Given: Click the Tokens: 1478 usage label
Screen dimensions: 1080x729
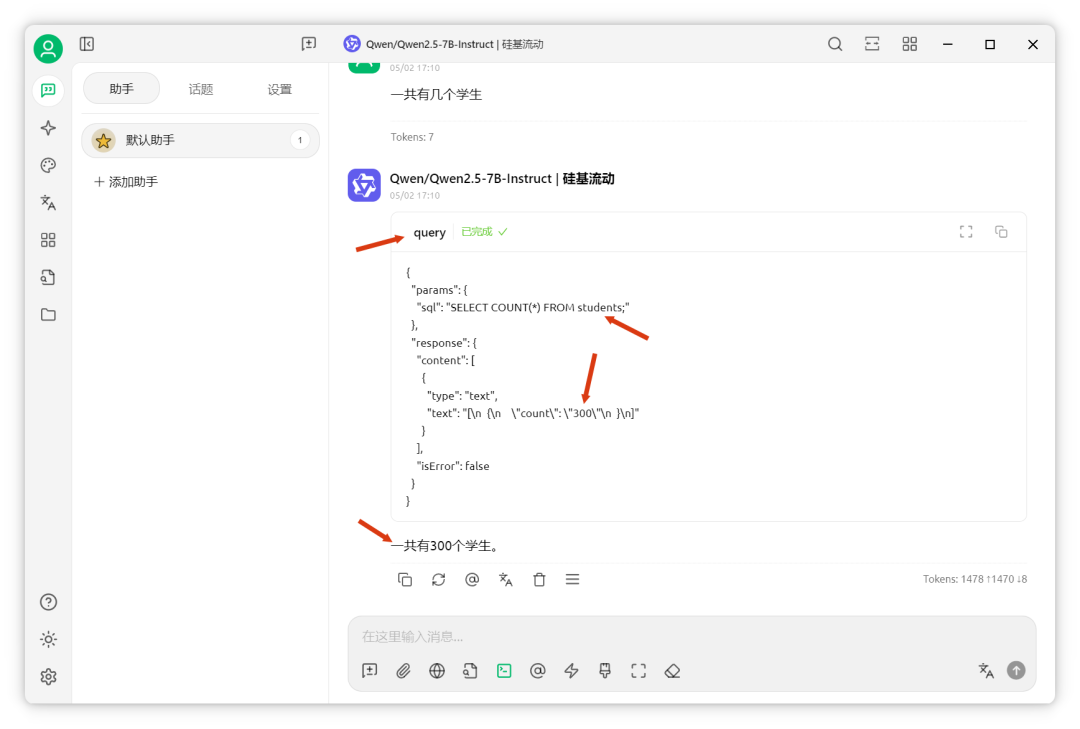Looking at the screenshot, I should pyautogui.click(x=975, y=579).
